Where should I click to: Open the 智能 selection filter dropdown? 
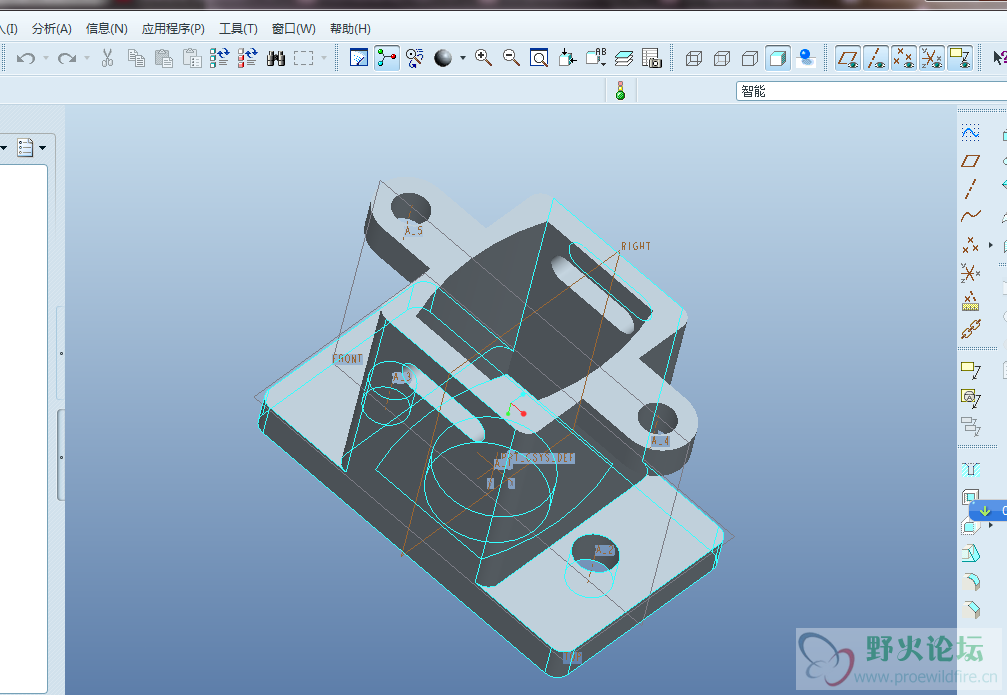871,91
